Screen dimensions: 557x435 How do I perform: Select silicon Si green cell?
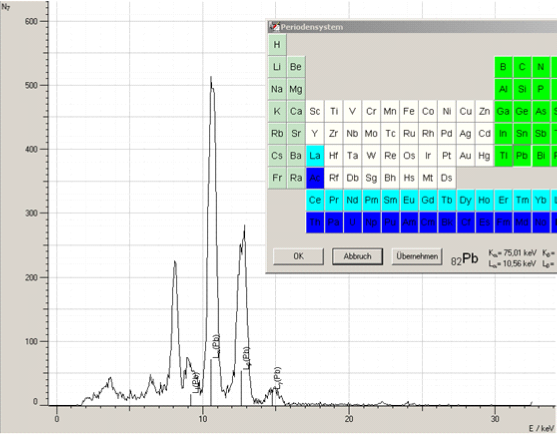coord(522,89)
